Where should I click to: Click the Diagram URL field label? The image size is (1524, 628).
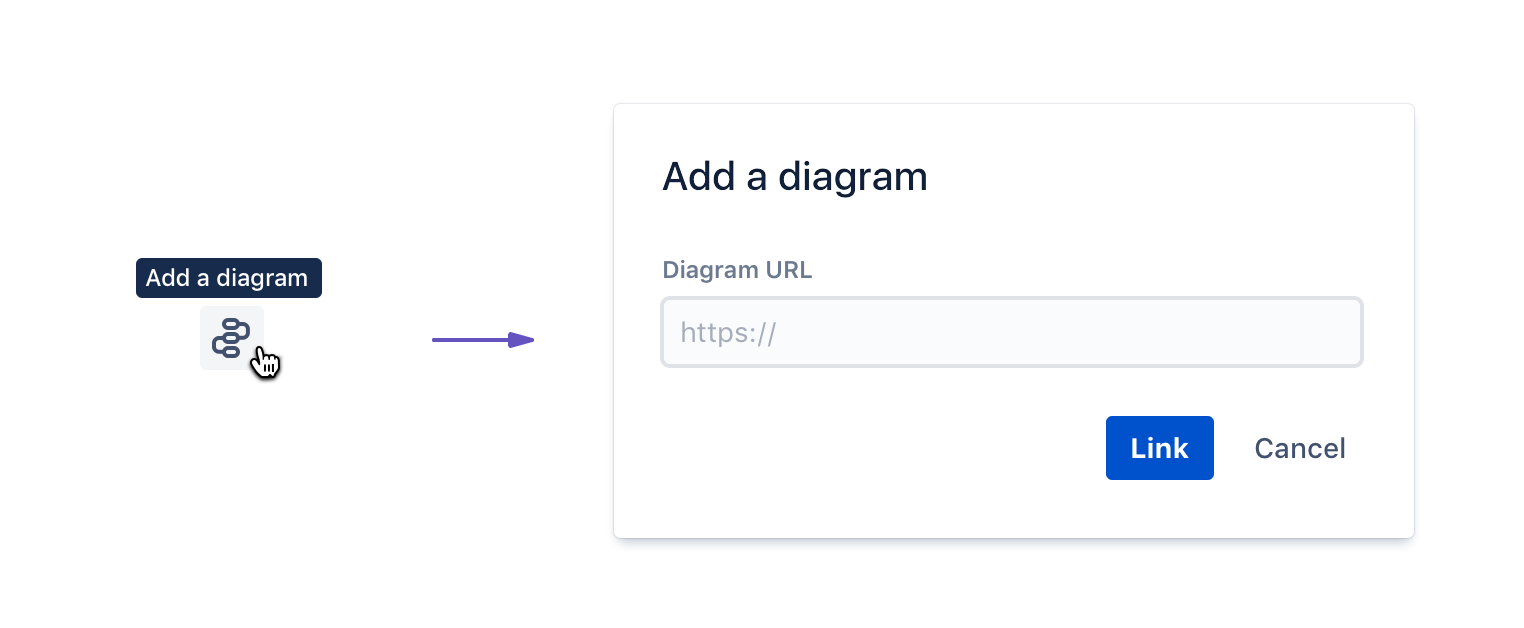(x=737, y=270)
